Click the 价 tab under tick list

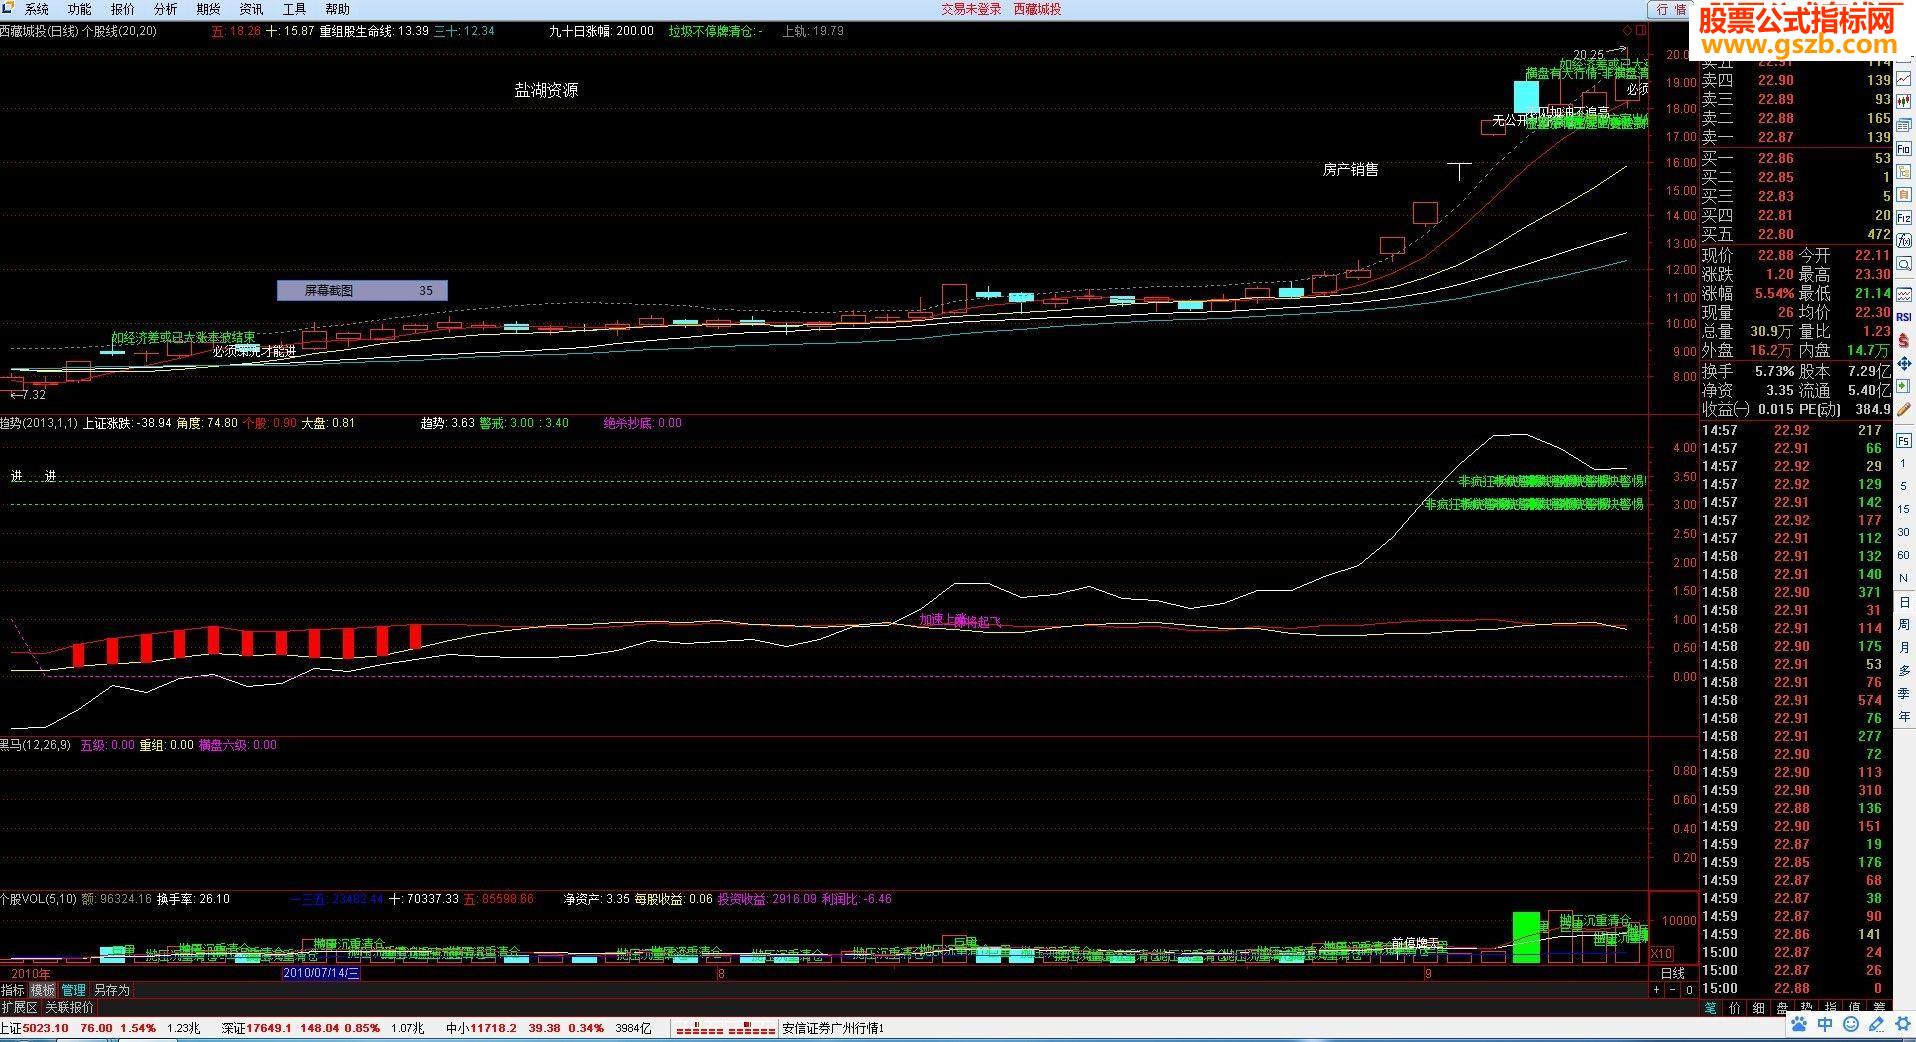click(1734, 1008)
